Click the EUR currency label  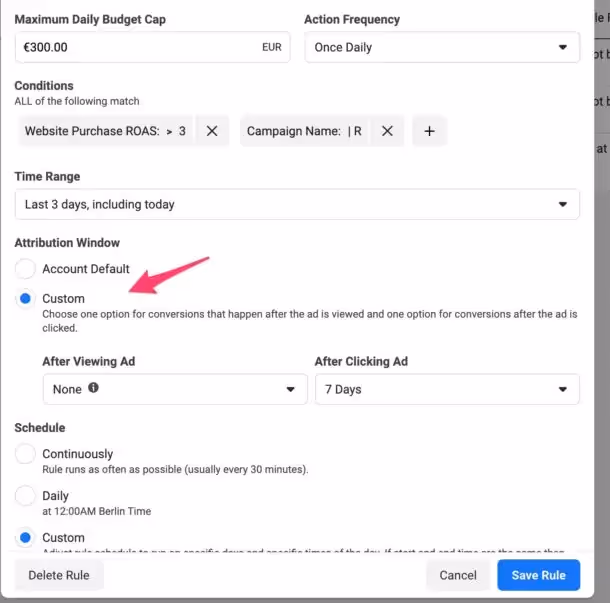pyautogui.click(x=272, y=47)
